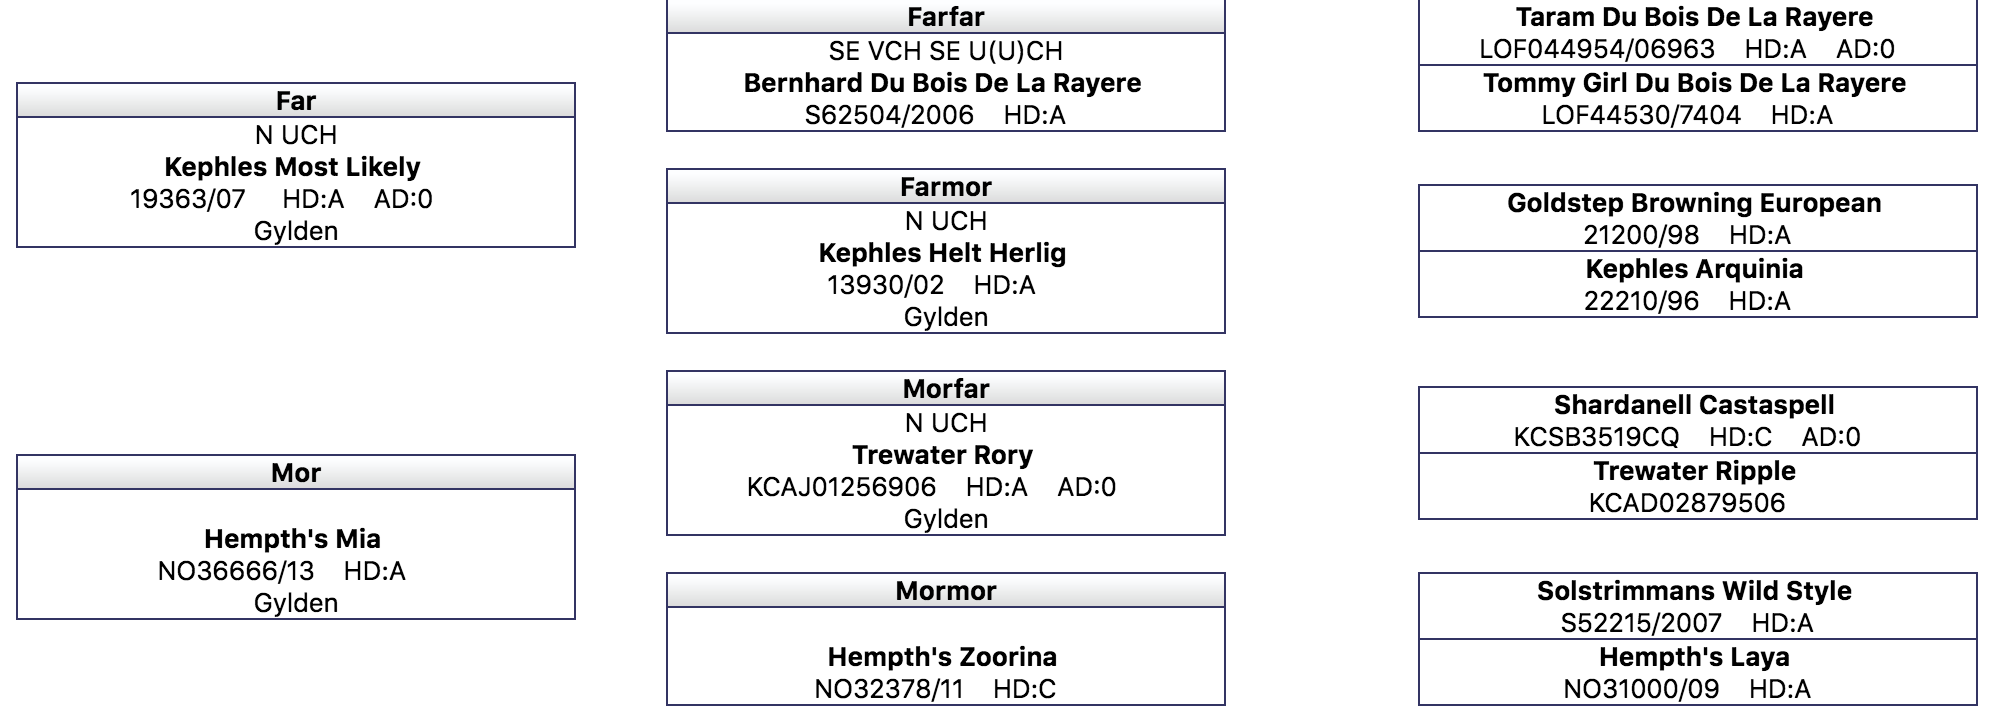2008x718 pixels.
Task: Click the Mor header bar
Action: click(x=296, y=473)
